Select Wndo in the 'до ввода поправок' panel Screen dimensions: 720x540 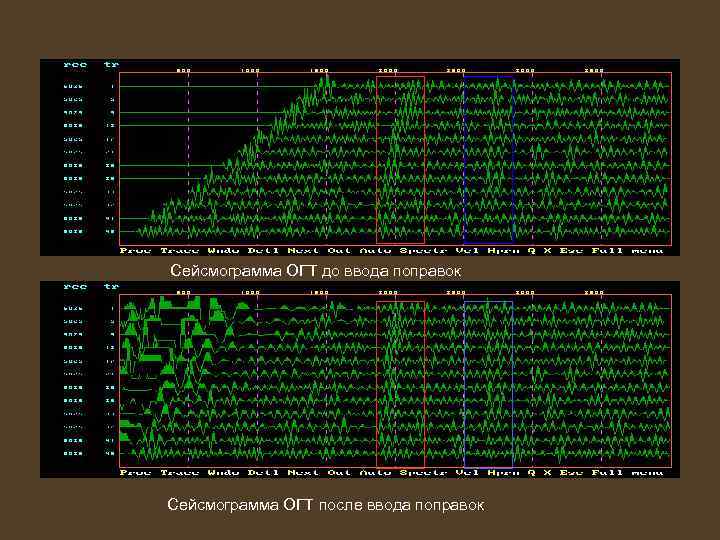[223, 250]
